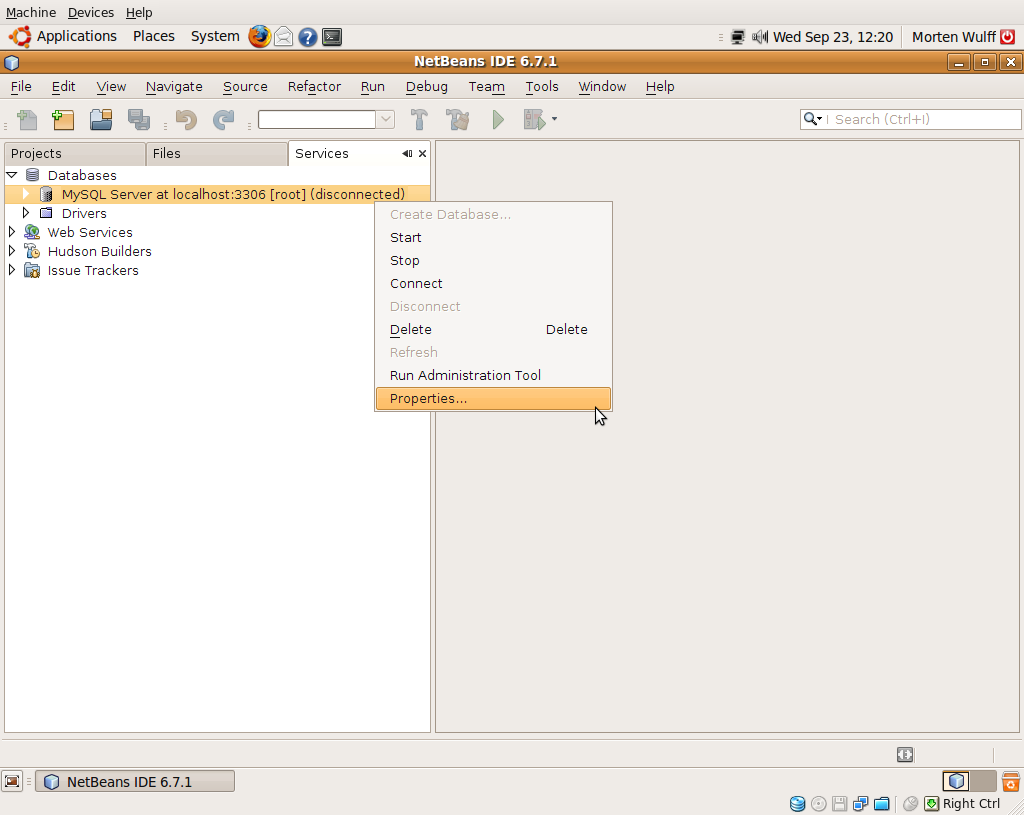
Task: Select the Web Services tree item
Action: point(90,232)
